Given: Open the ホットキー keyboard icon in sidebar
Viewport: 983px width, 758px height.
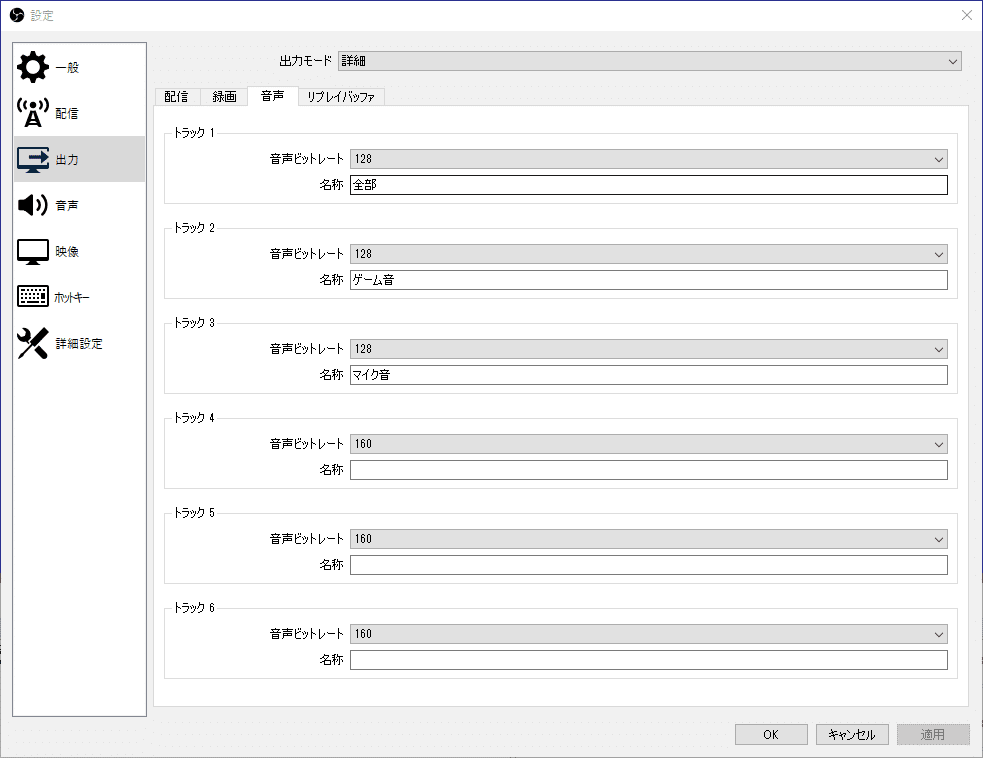Looking at the screenshot, I should click(x=33, y=297).
